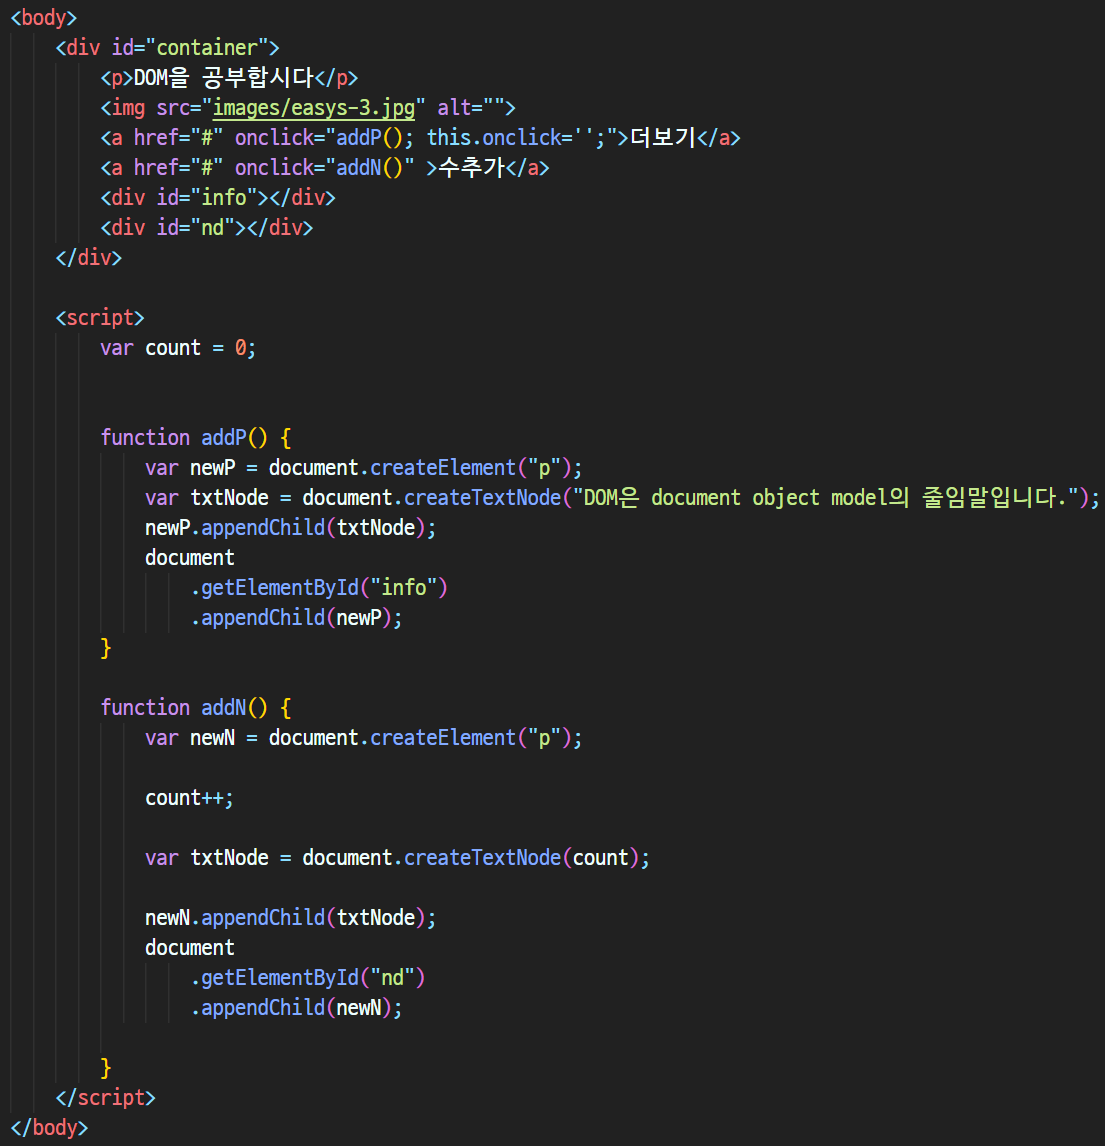Click '.getElementById("nd")' call
Image resolution: width=1105 pixels, height=1146 pixels.
pyautogui.click(x=308, y=977)
